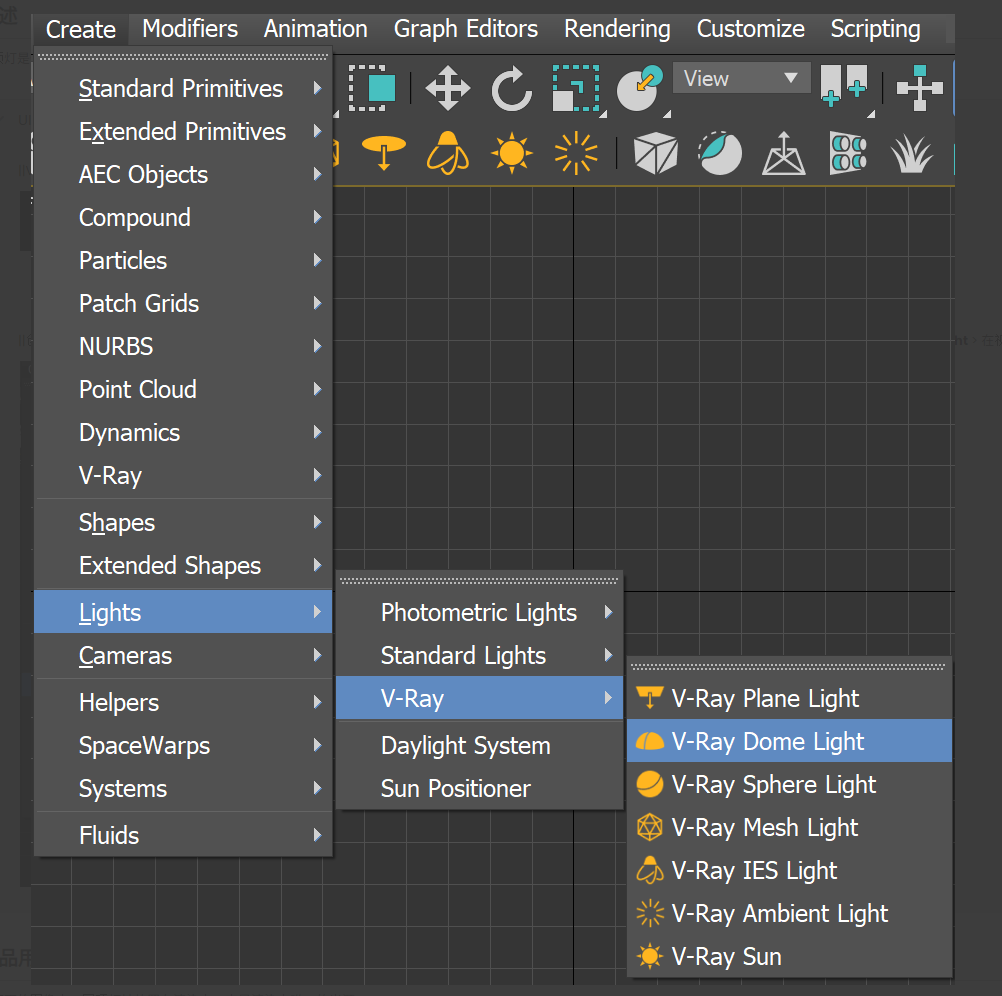Activate the Select and Scale tool
The height and width of the screenshot is (996, 1002).
[576, 88]
